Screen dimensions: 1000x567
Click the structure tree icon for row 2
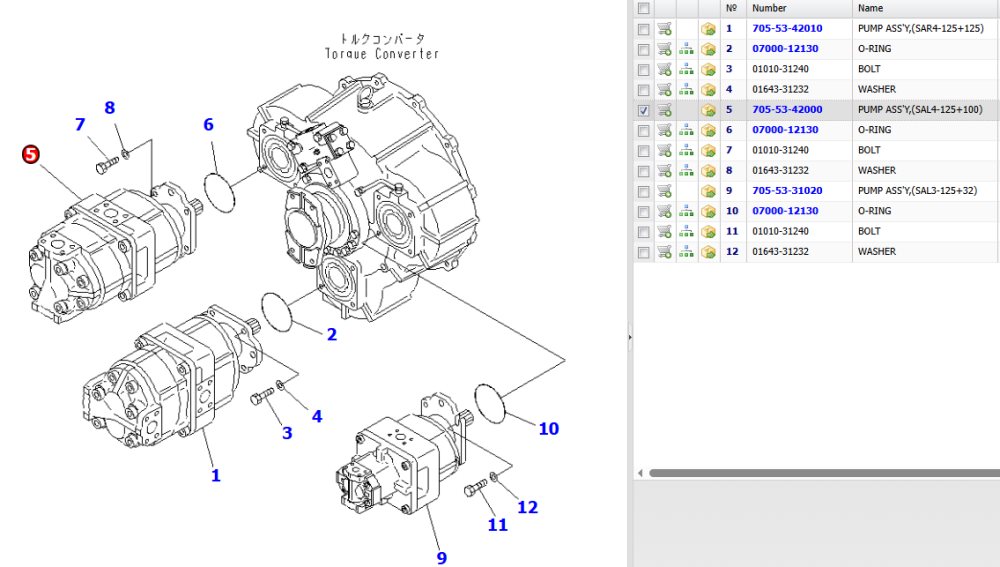[686, 49]
